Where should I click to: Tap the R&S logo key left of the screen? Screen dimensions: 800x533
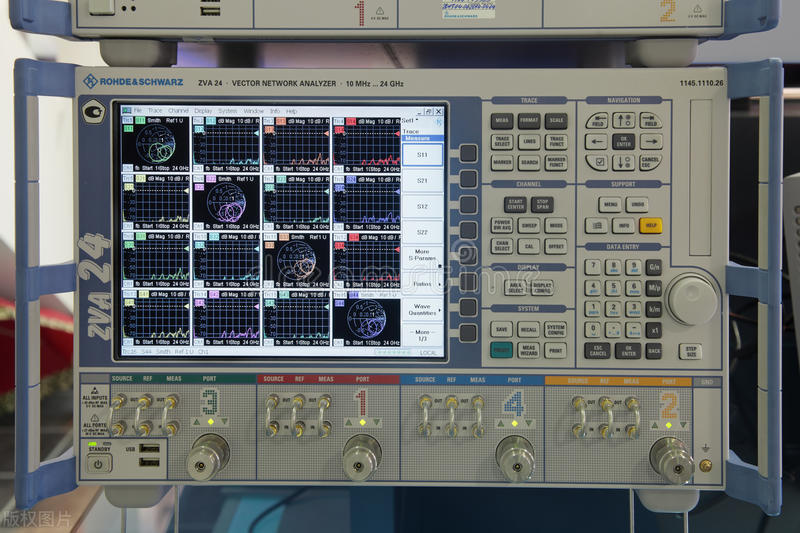click(x=93, y=111)
